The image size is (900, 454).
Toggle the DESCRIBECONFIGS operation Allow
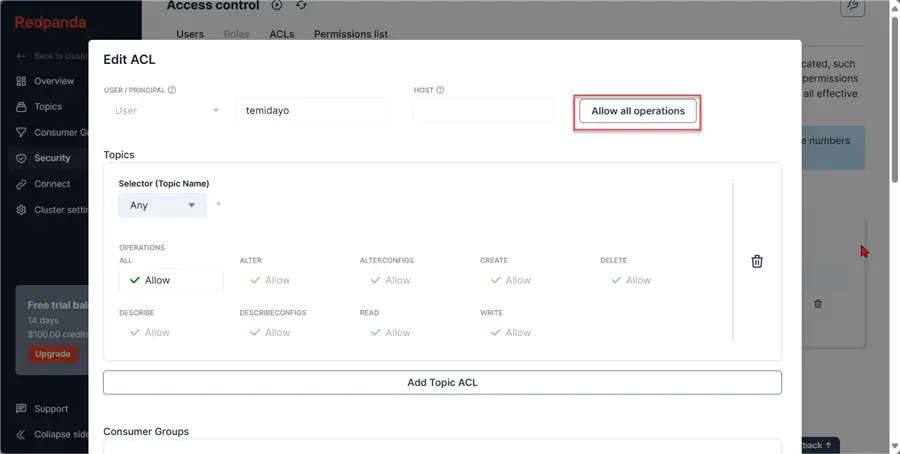(270, 332)
